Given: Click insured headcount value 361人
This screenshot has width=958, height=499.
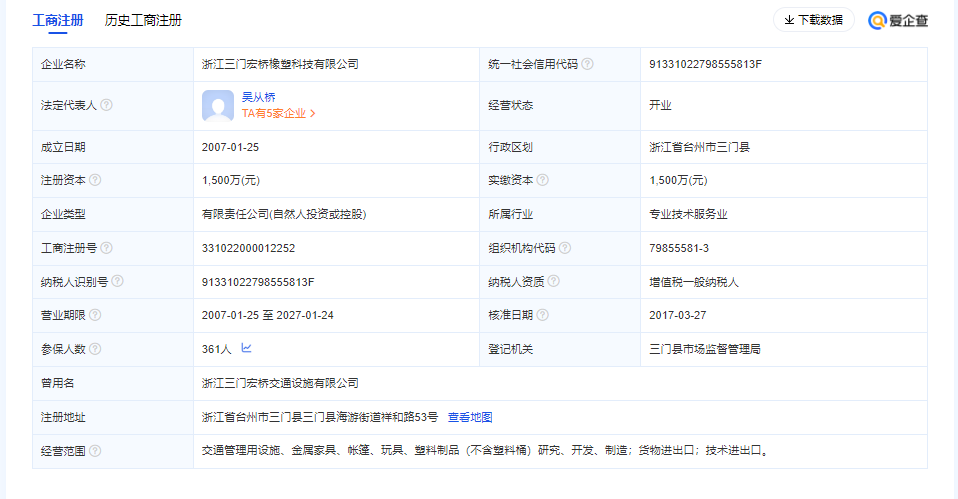Looking at the screenshot, I should pos(216,349).
